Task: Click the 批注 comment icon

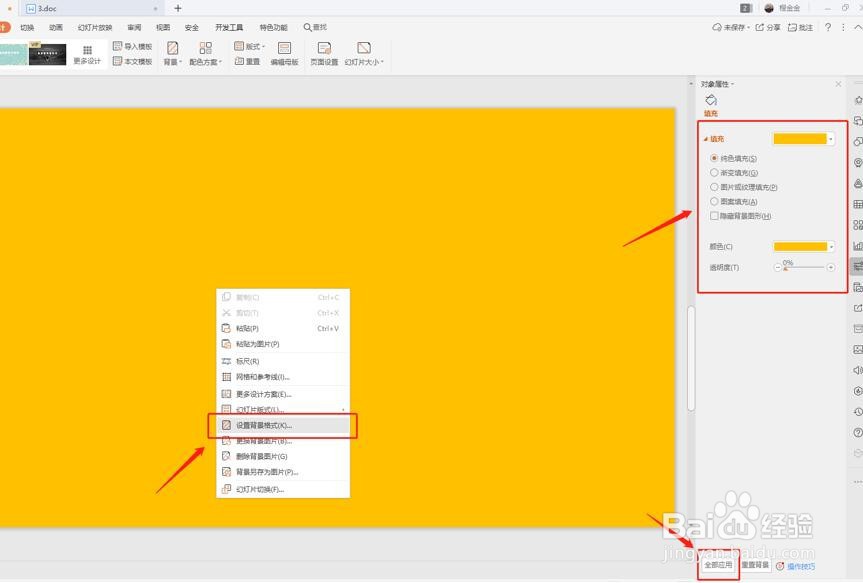Action: (x=792, y=27)
